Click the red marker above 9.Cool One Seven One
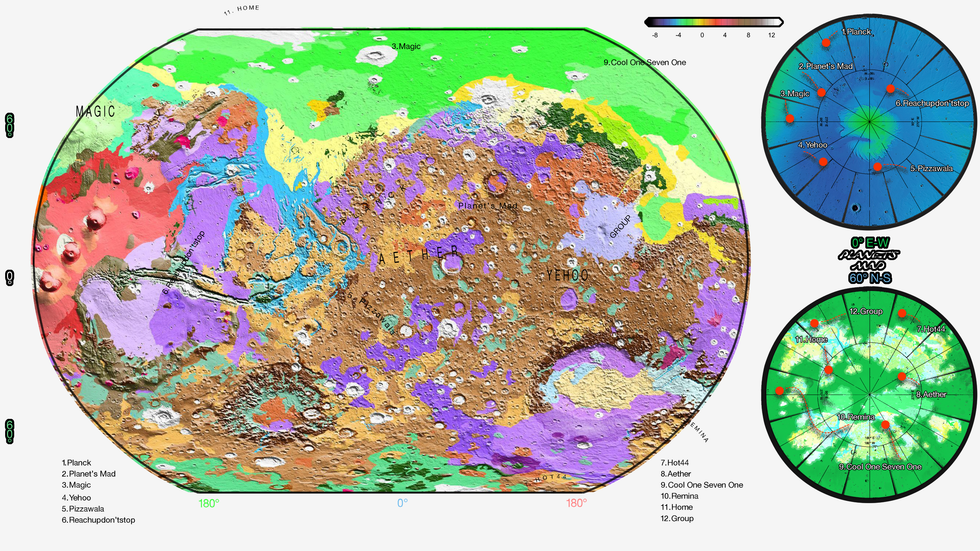This screenshot has width=980, height=551. (x=884, y=426)
